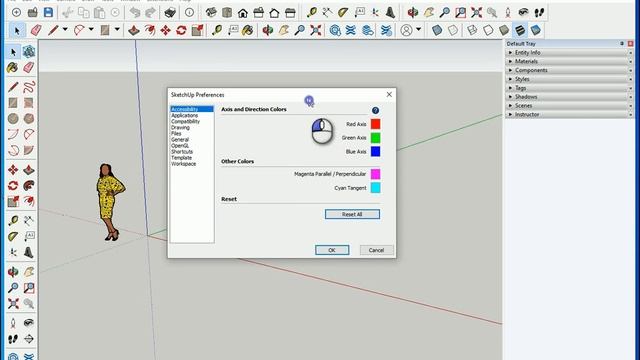Click the help question mark icon
Image resolution: width=640 pixels, height=360 pixels.
376,111
